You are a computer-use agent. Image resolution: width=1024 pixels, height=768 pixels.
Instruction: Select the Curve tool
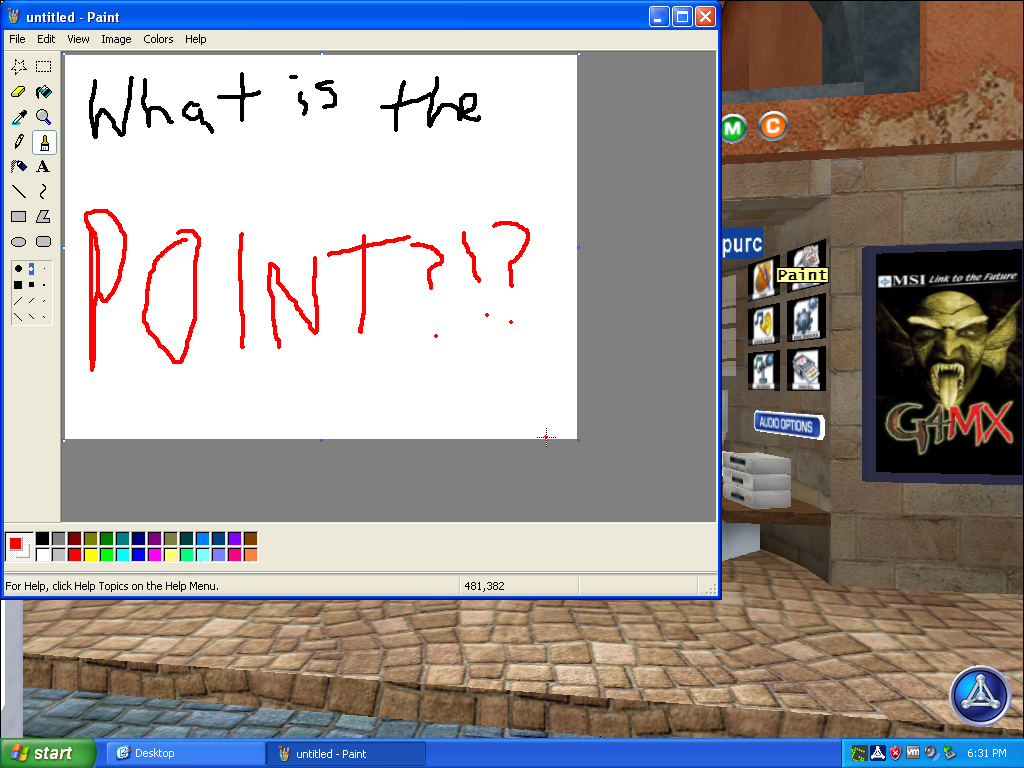click(x=44, y=191)
